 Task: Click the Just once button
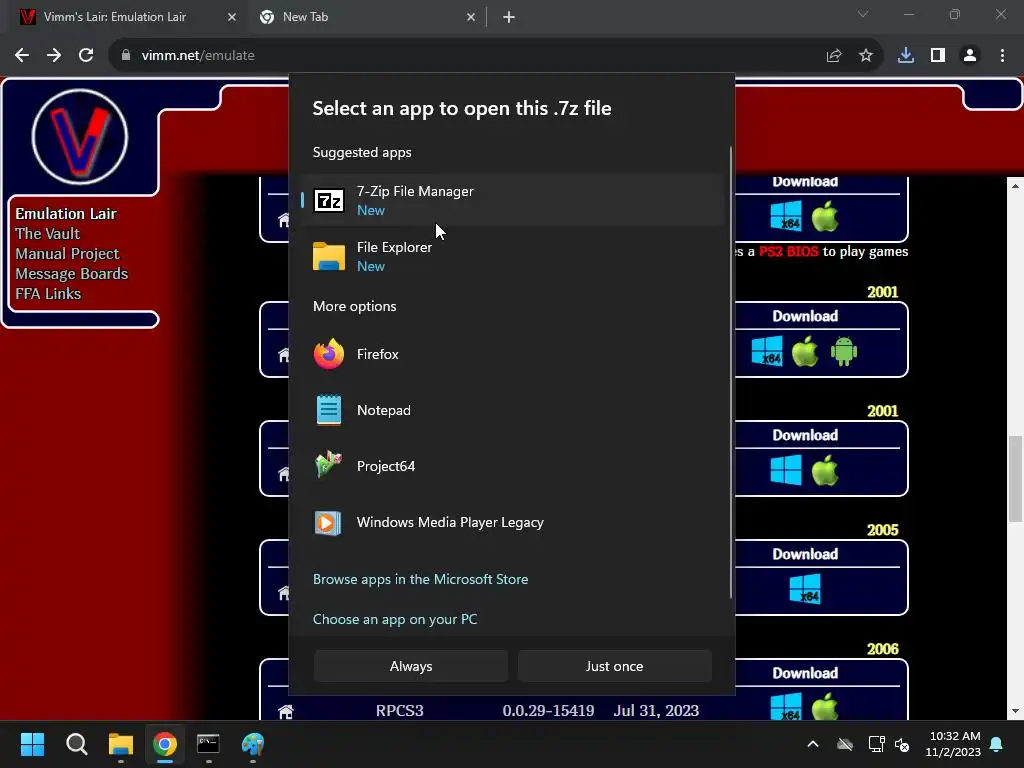(x=615, y=666)
